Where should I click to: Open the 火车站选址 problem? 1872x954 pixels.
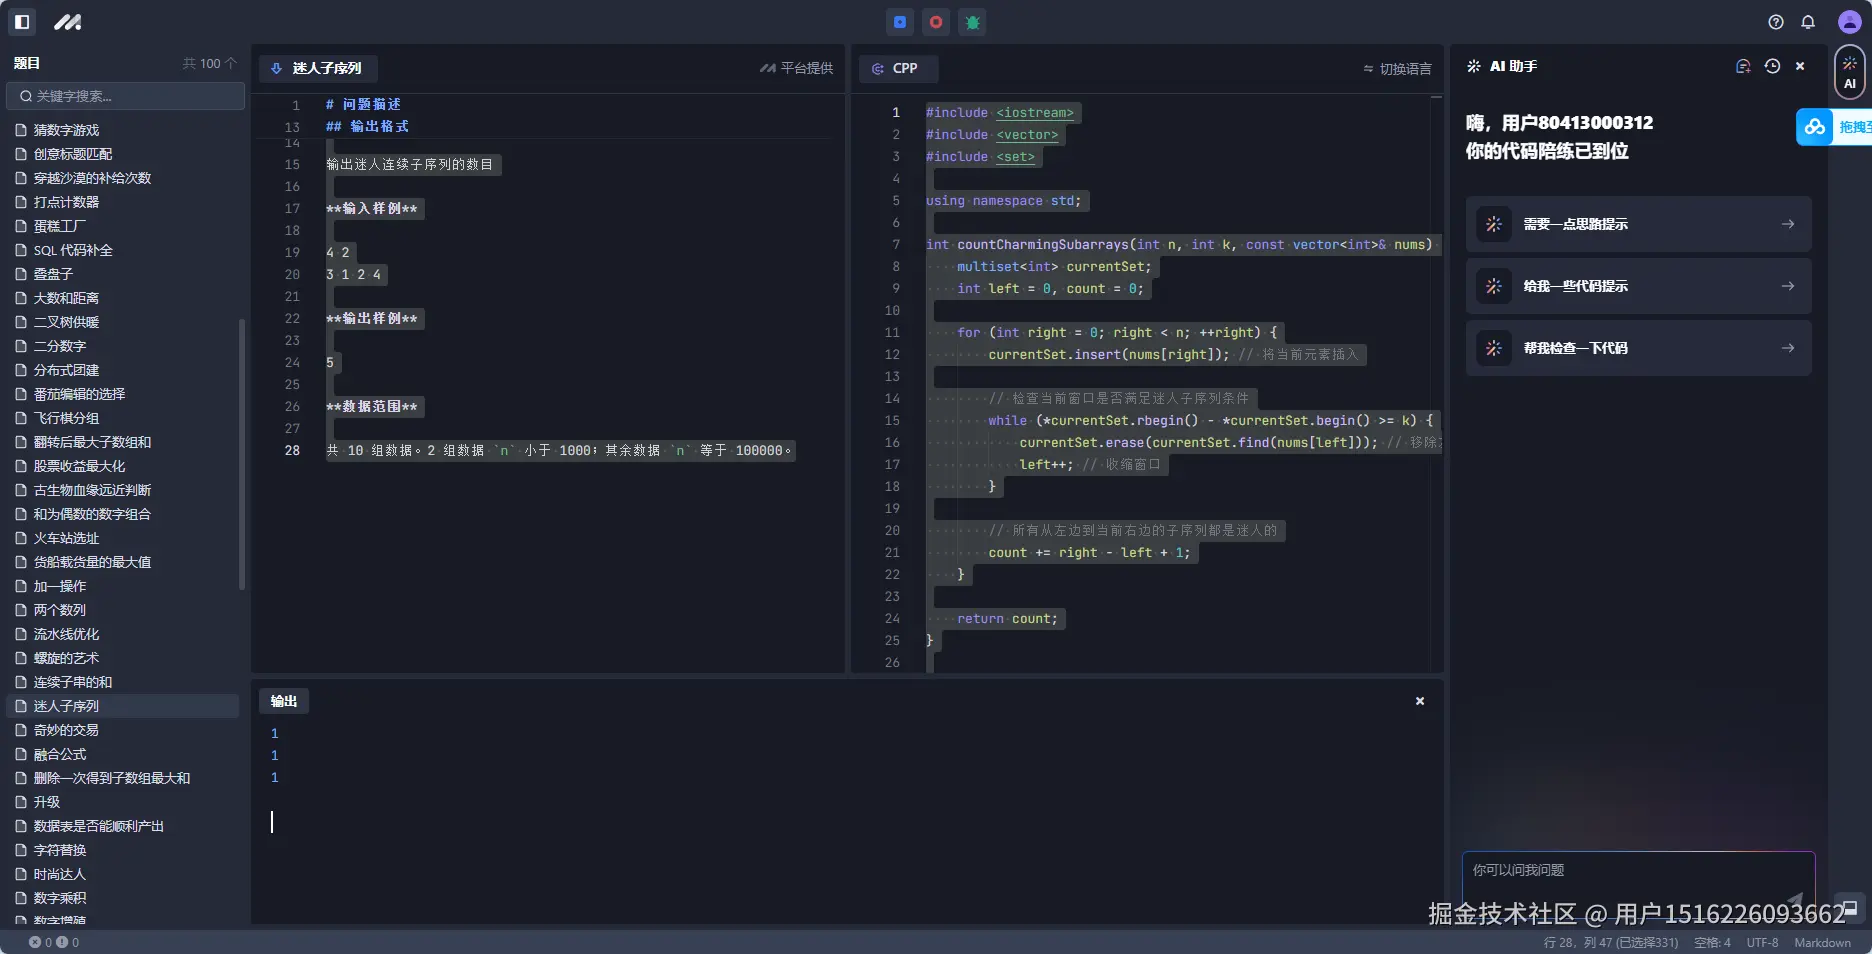click(123, 538)
